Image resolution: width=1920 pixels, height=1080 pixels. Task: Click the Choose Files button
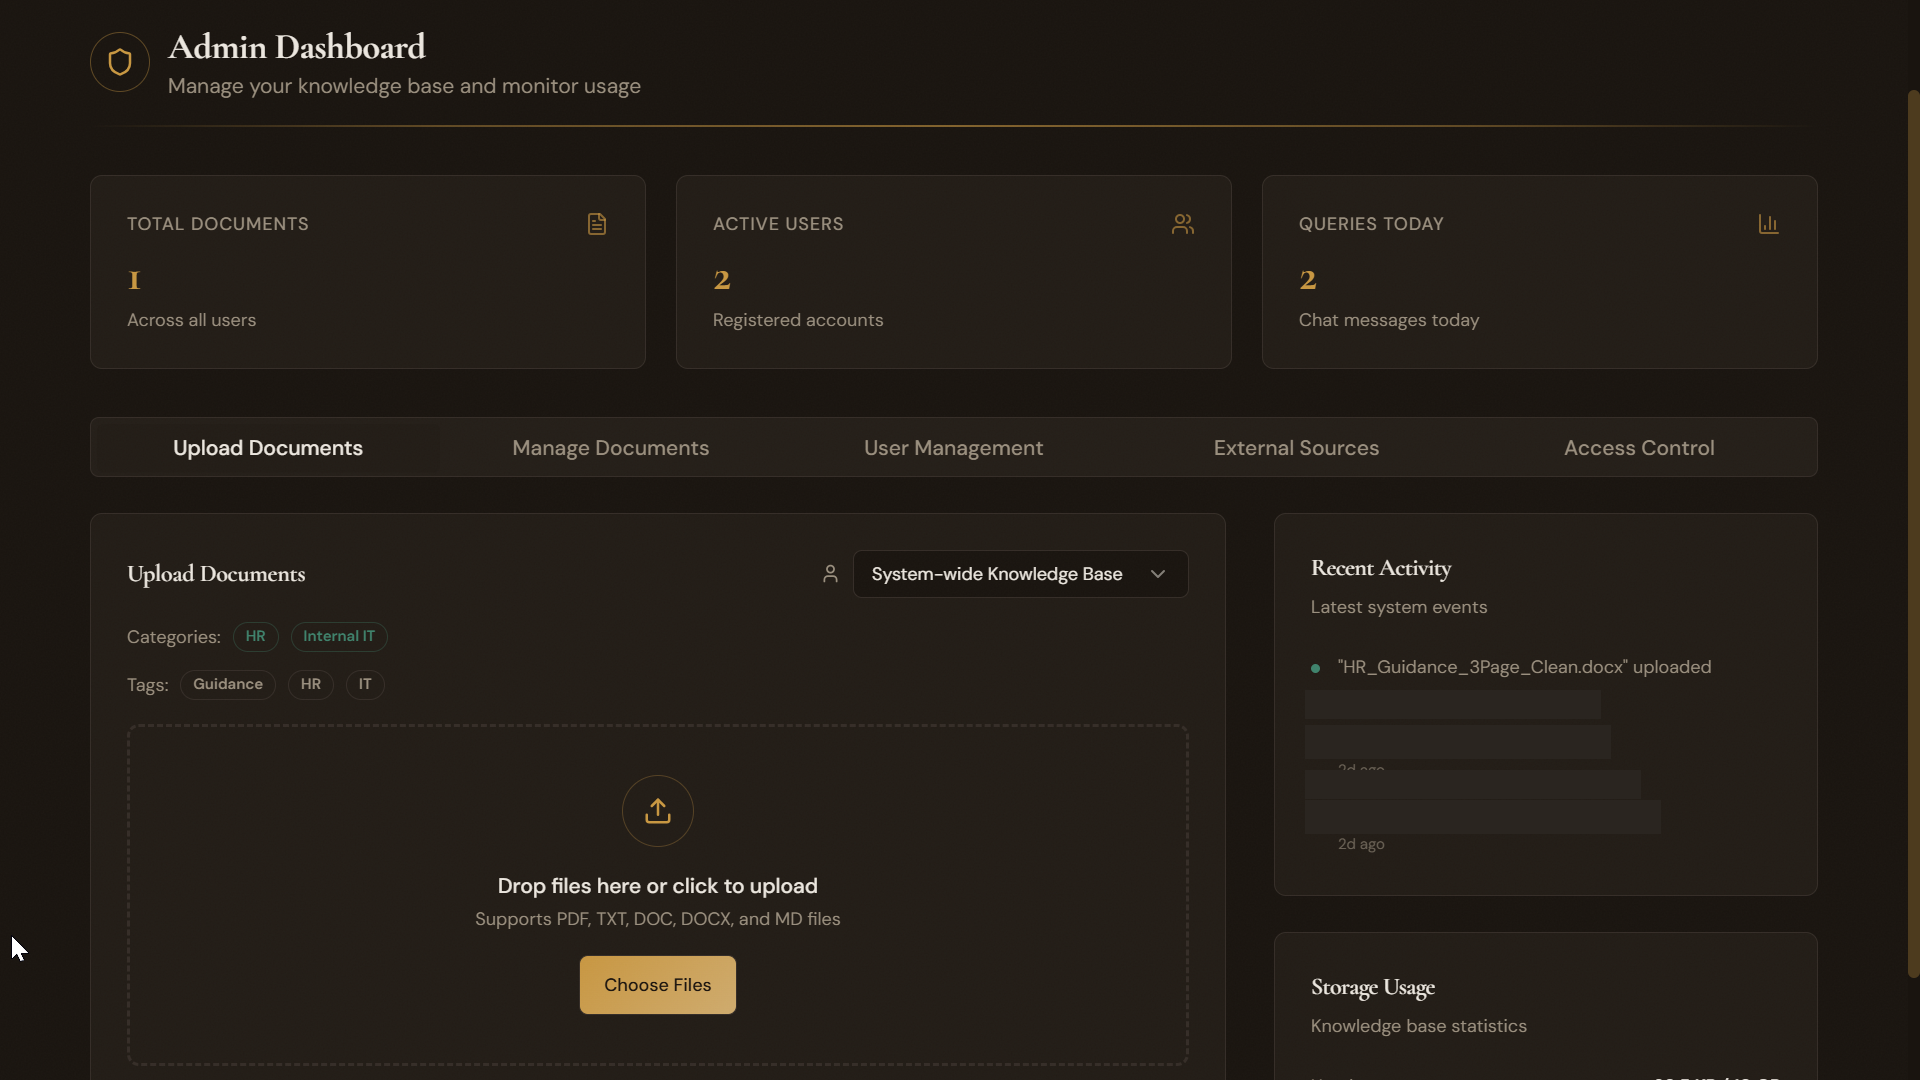[657, 984]
